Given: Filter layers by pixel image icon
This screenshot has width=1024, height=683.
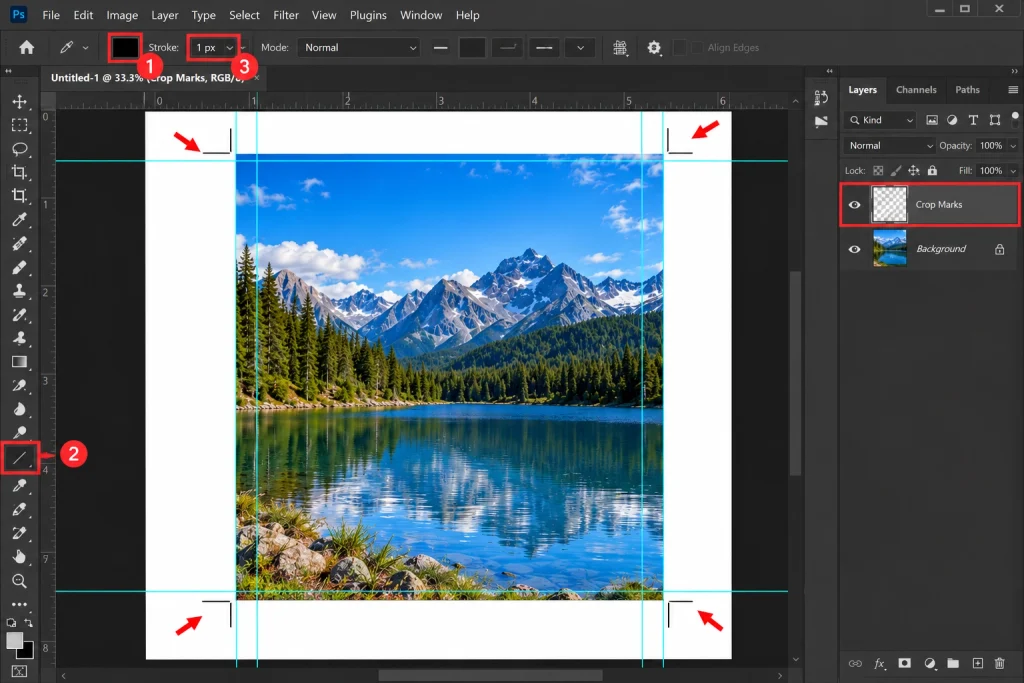Looking at the screenshot, I should (x=932, y=120).
